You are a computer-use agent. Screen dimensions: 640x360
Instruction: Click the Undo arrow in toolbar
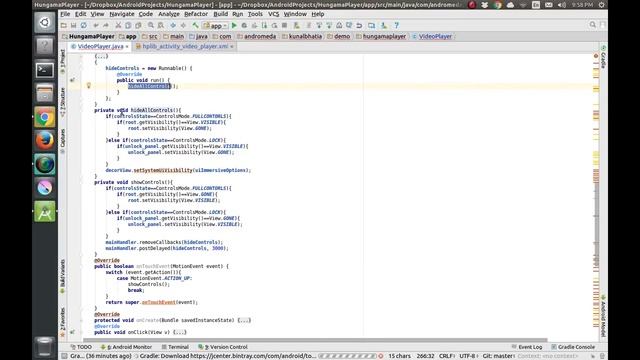click(x=96, y=25)
